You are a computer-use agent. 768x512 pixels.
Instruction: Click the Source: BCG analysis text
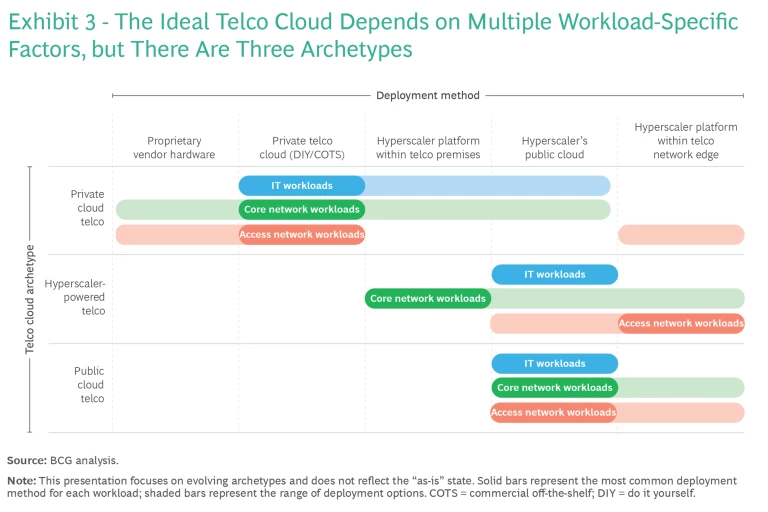[63, 460]
